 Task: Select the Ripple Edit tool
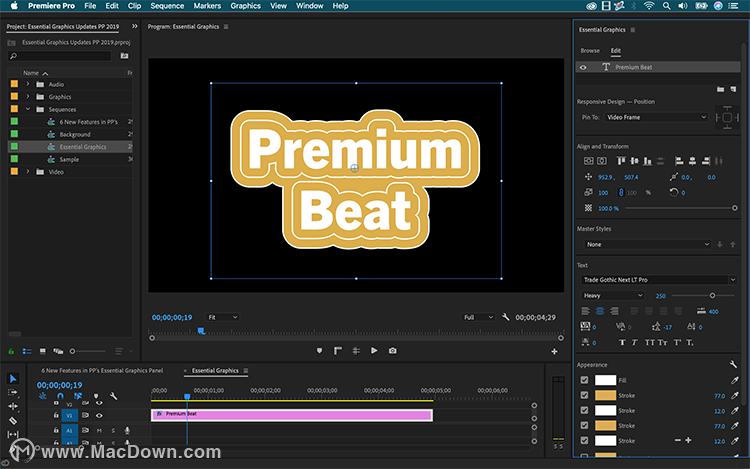(13, 406)
